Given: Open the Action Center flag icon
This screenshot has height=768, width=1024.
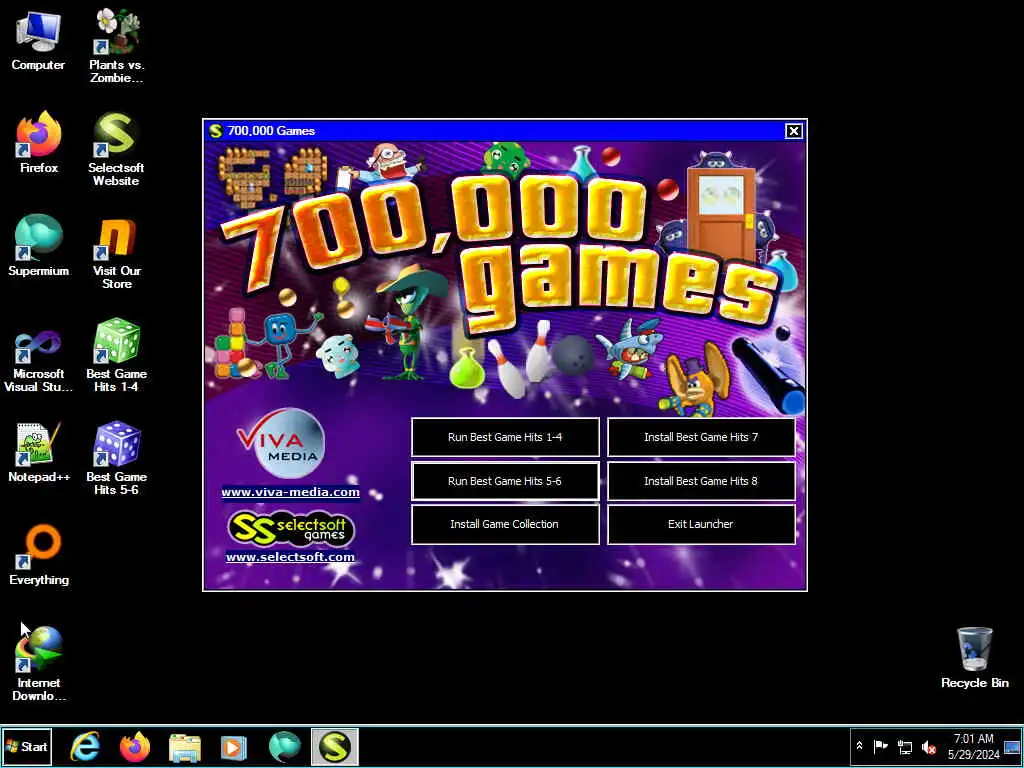Looking at the screenshot, I should point(881,746).
